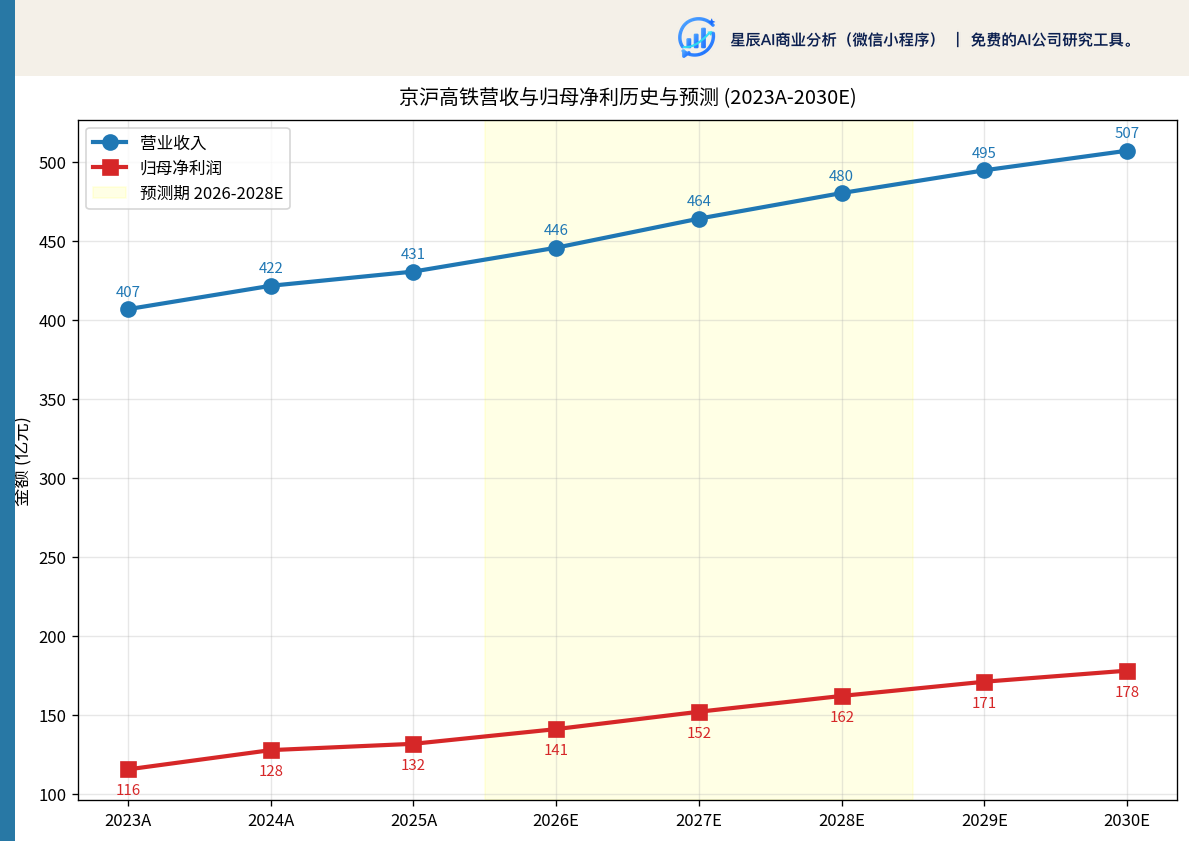Click the blue revenue point for 2030E
Image resolution: width=1189 pixels, height=841 pixels.
tap(1127, 152)
